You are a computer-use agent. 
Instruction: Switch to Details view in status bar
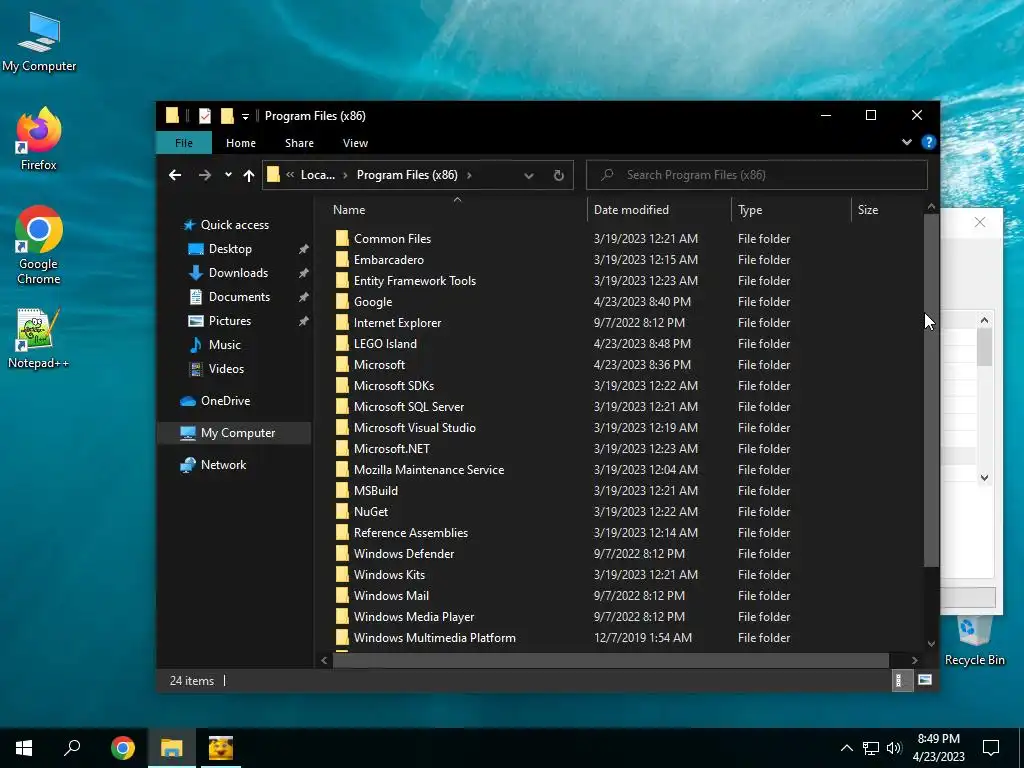(x=901, y=680)
